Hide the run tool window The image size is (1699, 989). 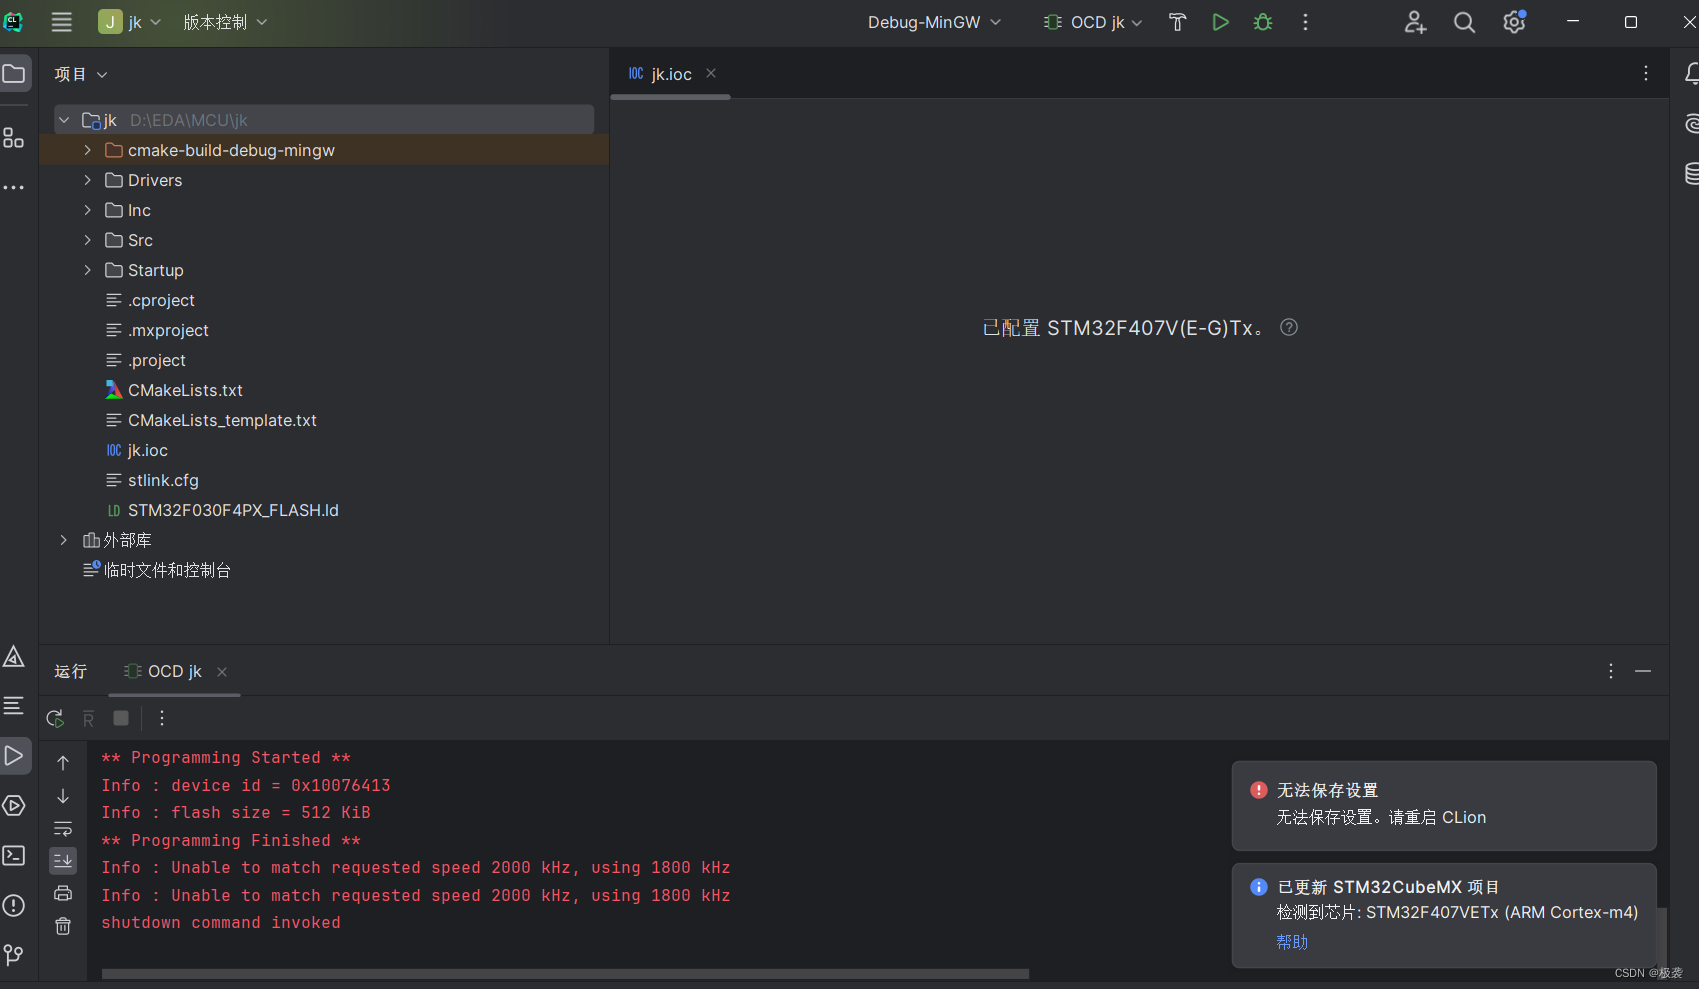[1643, 671]
